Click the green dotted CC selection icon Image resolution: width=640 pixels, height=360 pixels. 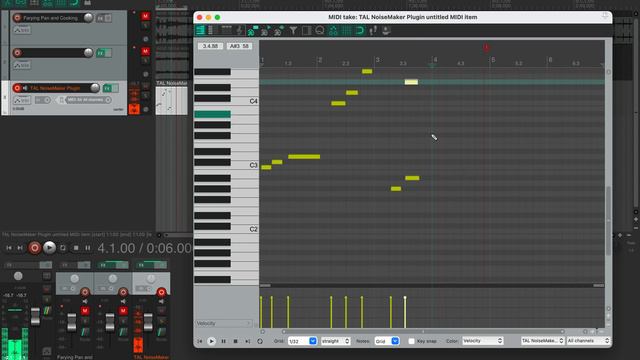[x=333, y=30]
